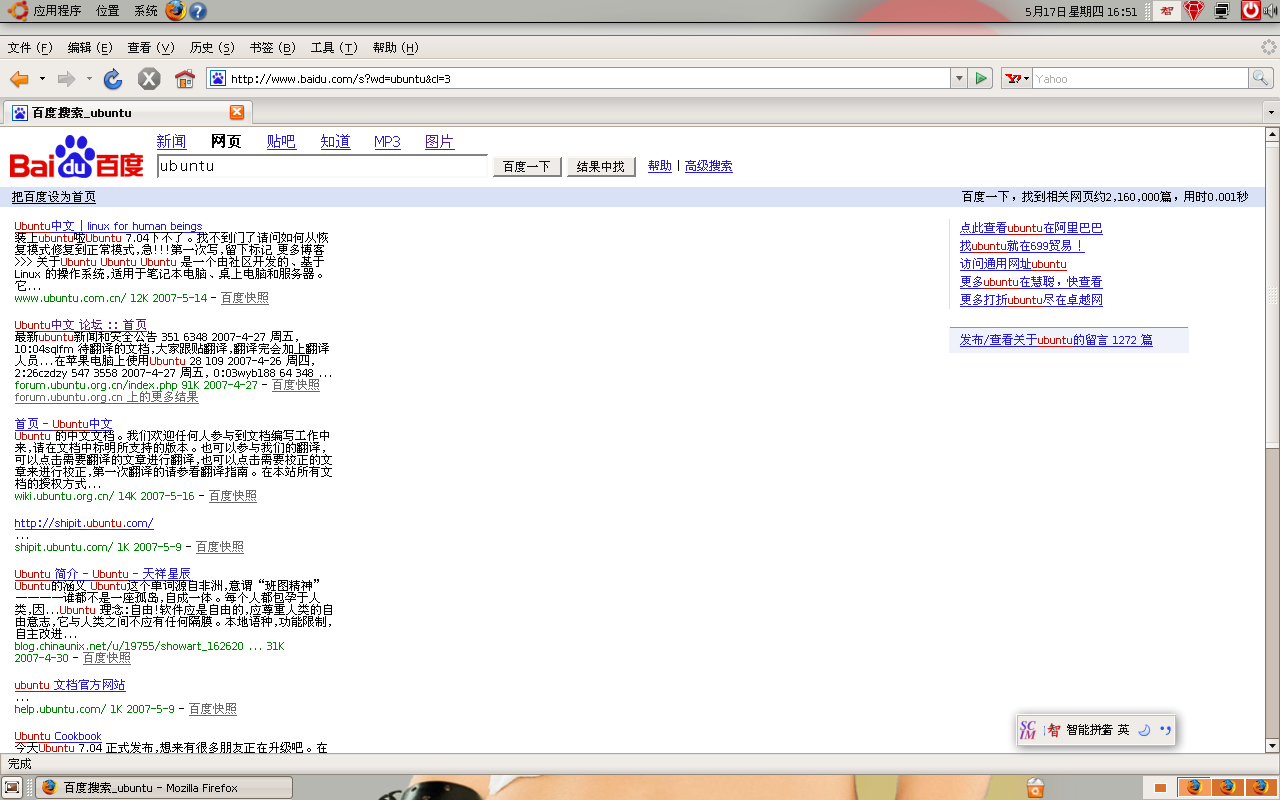Go back using the Back arrow
The image size is (1280, 800).
tap(19, 79)
